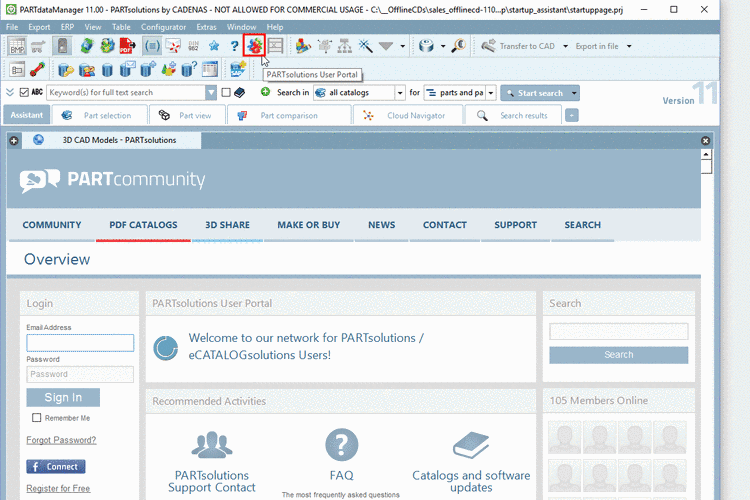Click the PARTsolutions User Portal icon
Image resolution: width=750 pixels, height=500 pixels.
tap(254, 46)
